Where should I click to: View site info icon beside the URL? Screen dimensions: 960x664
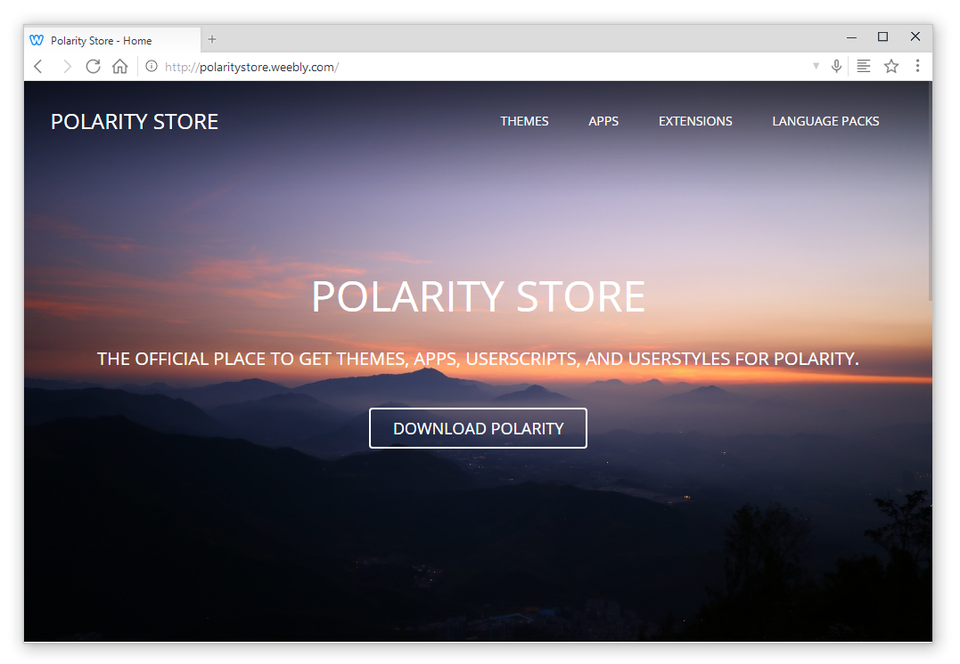point(151,66)
